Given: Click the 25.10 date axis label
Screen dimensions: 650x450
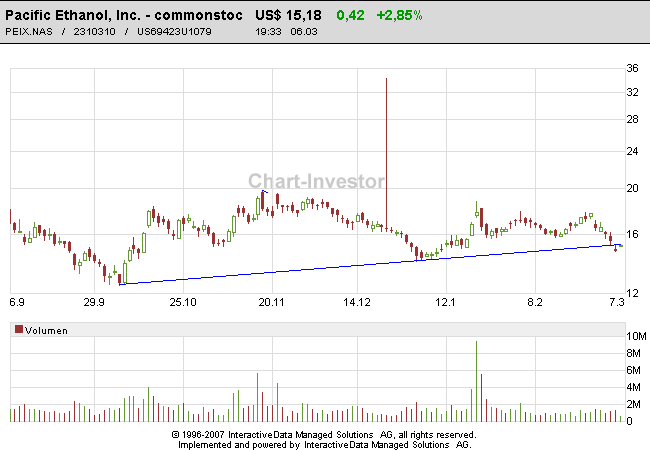Looking at the screenshot, I should click(183, 302).
